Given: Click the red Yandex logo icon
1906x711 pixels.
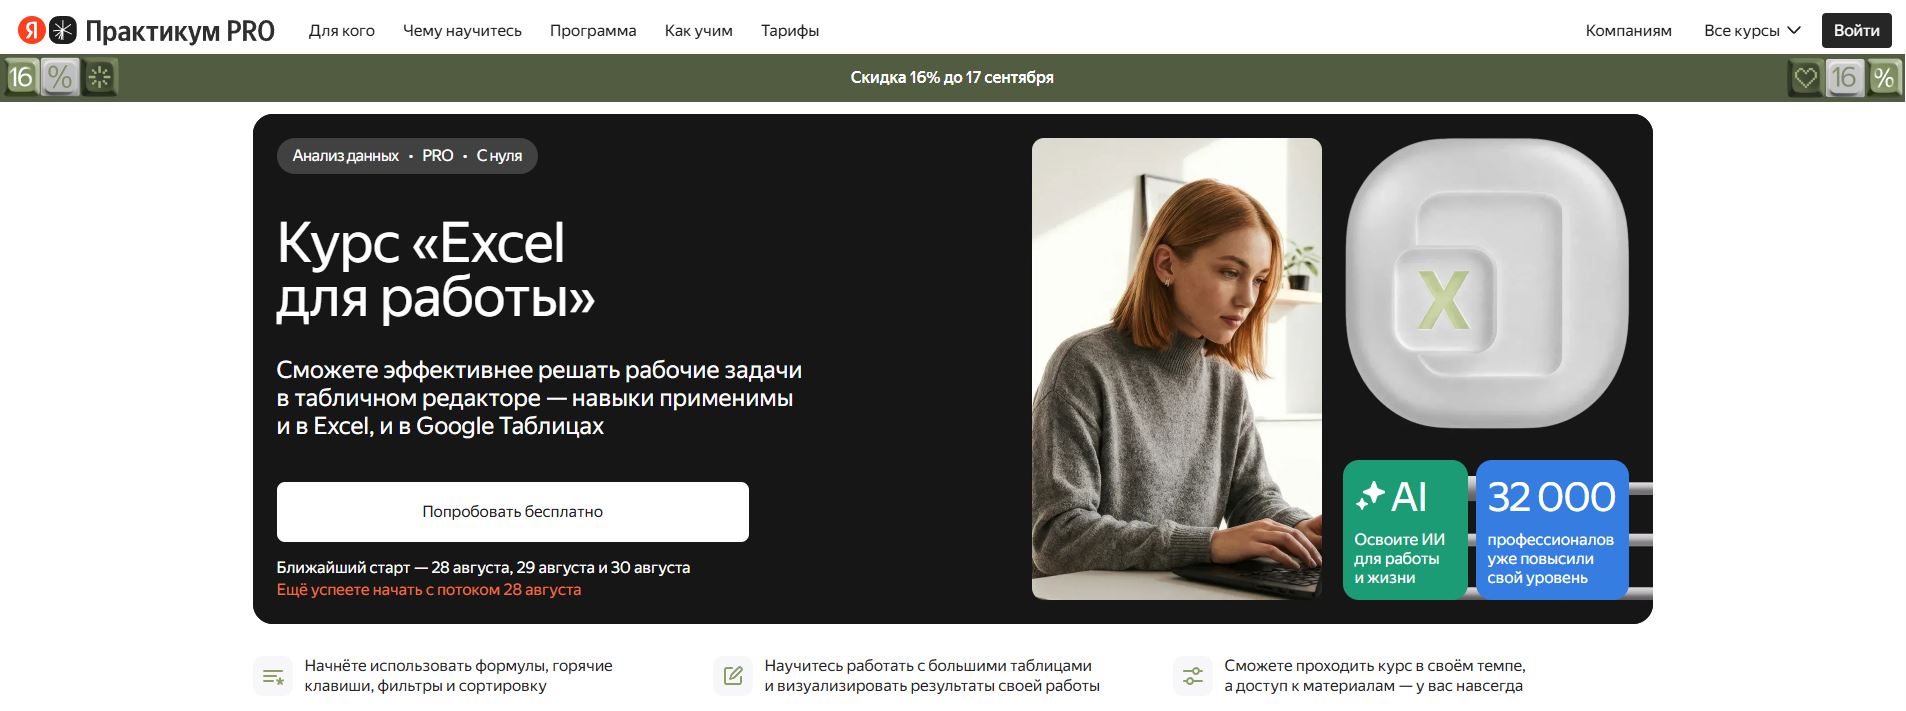Looking at the screenshot, I should pos(32,30).
